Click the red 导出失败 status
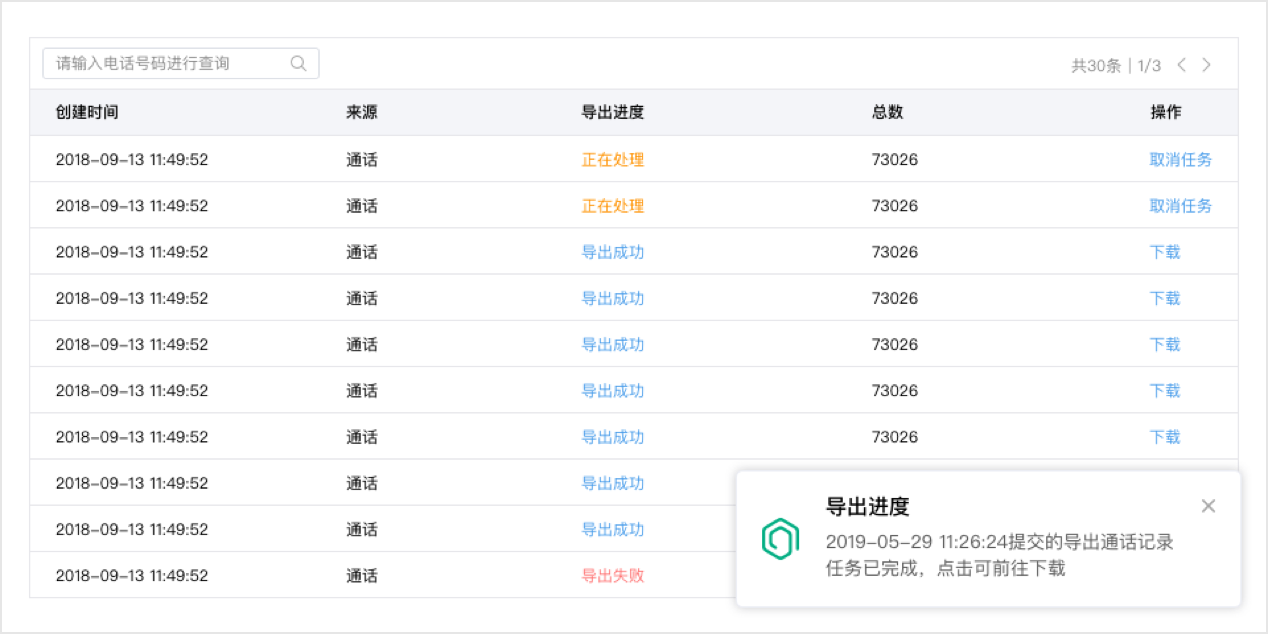The height and width of the screenshot is (634, 1268). 613,575
